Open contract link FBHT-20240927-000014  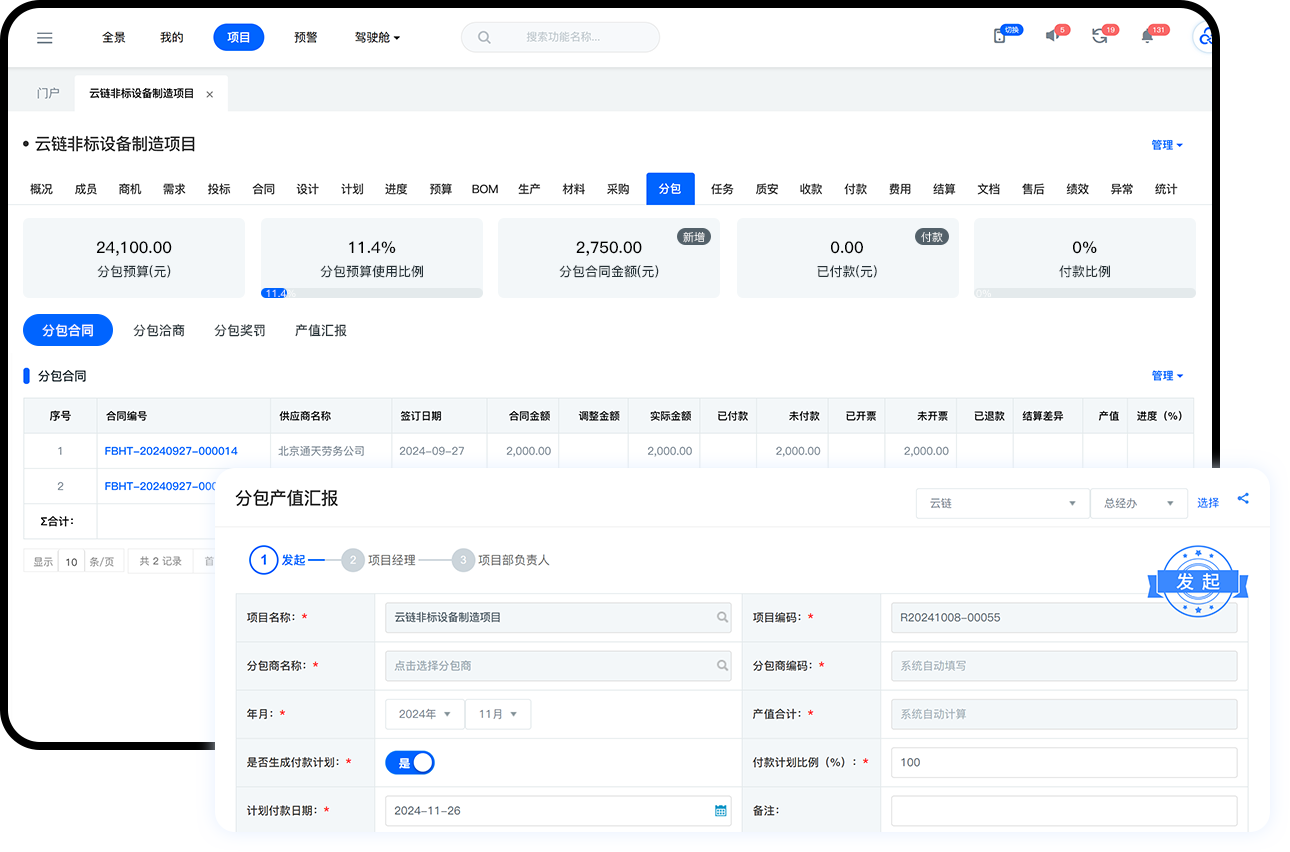pyautogui.click(x=171, y=451)
